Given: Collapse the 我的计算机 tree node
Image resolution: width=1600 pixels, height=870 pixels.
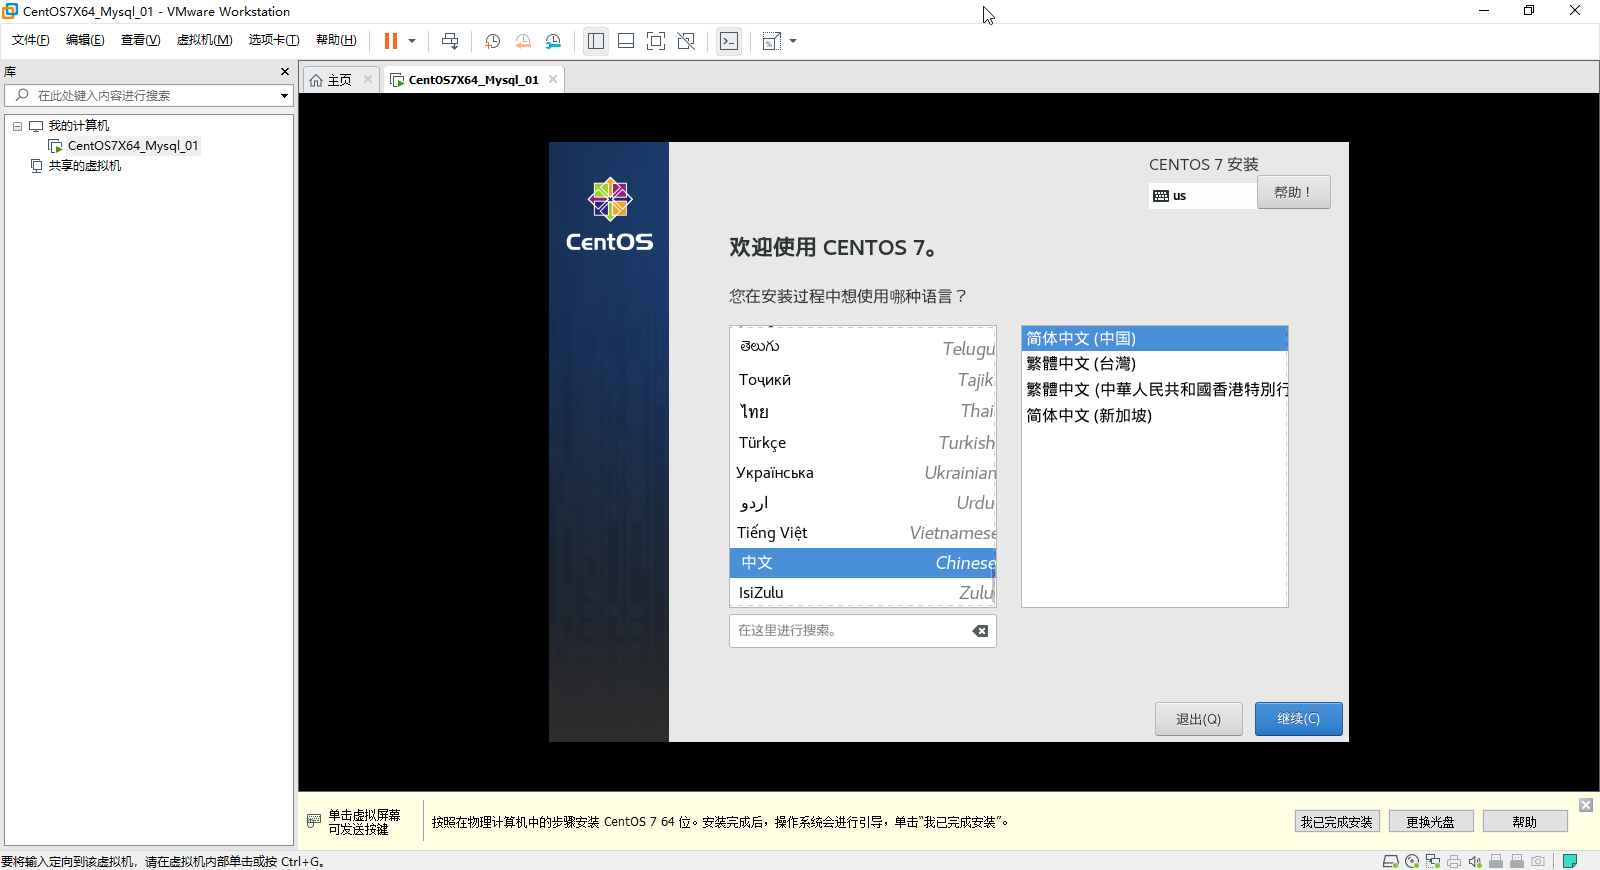Looking at the screenshot, I should 17,126.
